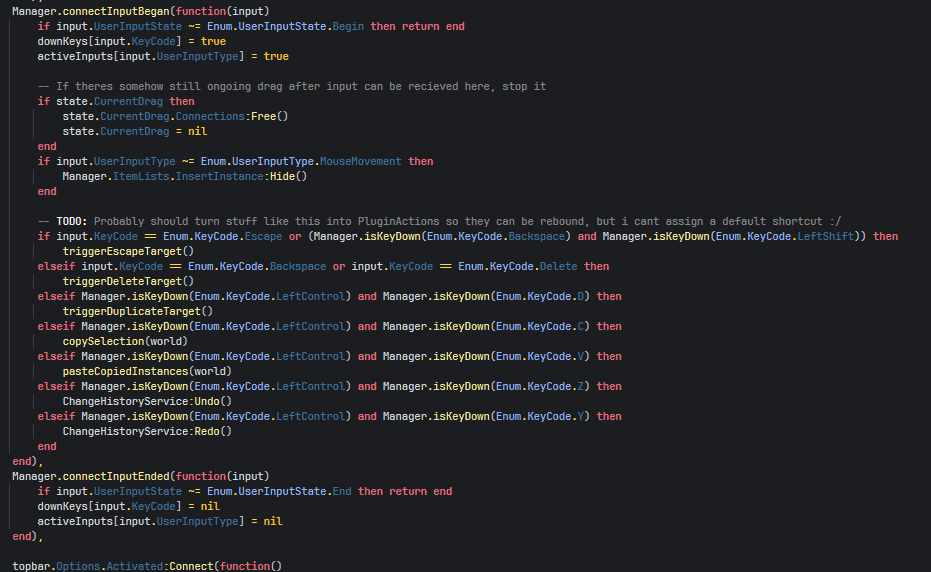This screenshot has width=931, height=572.
Task: Click the MouseMovement enum value
Action: (360, 161)
